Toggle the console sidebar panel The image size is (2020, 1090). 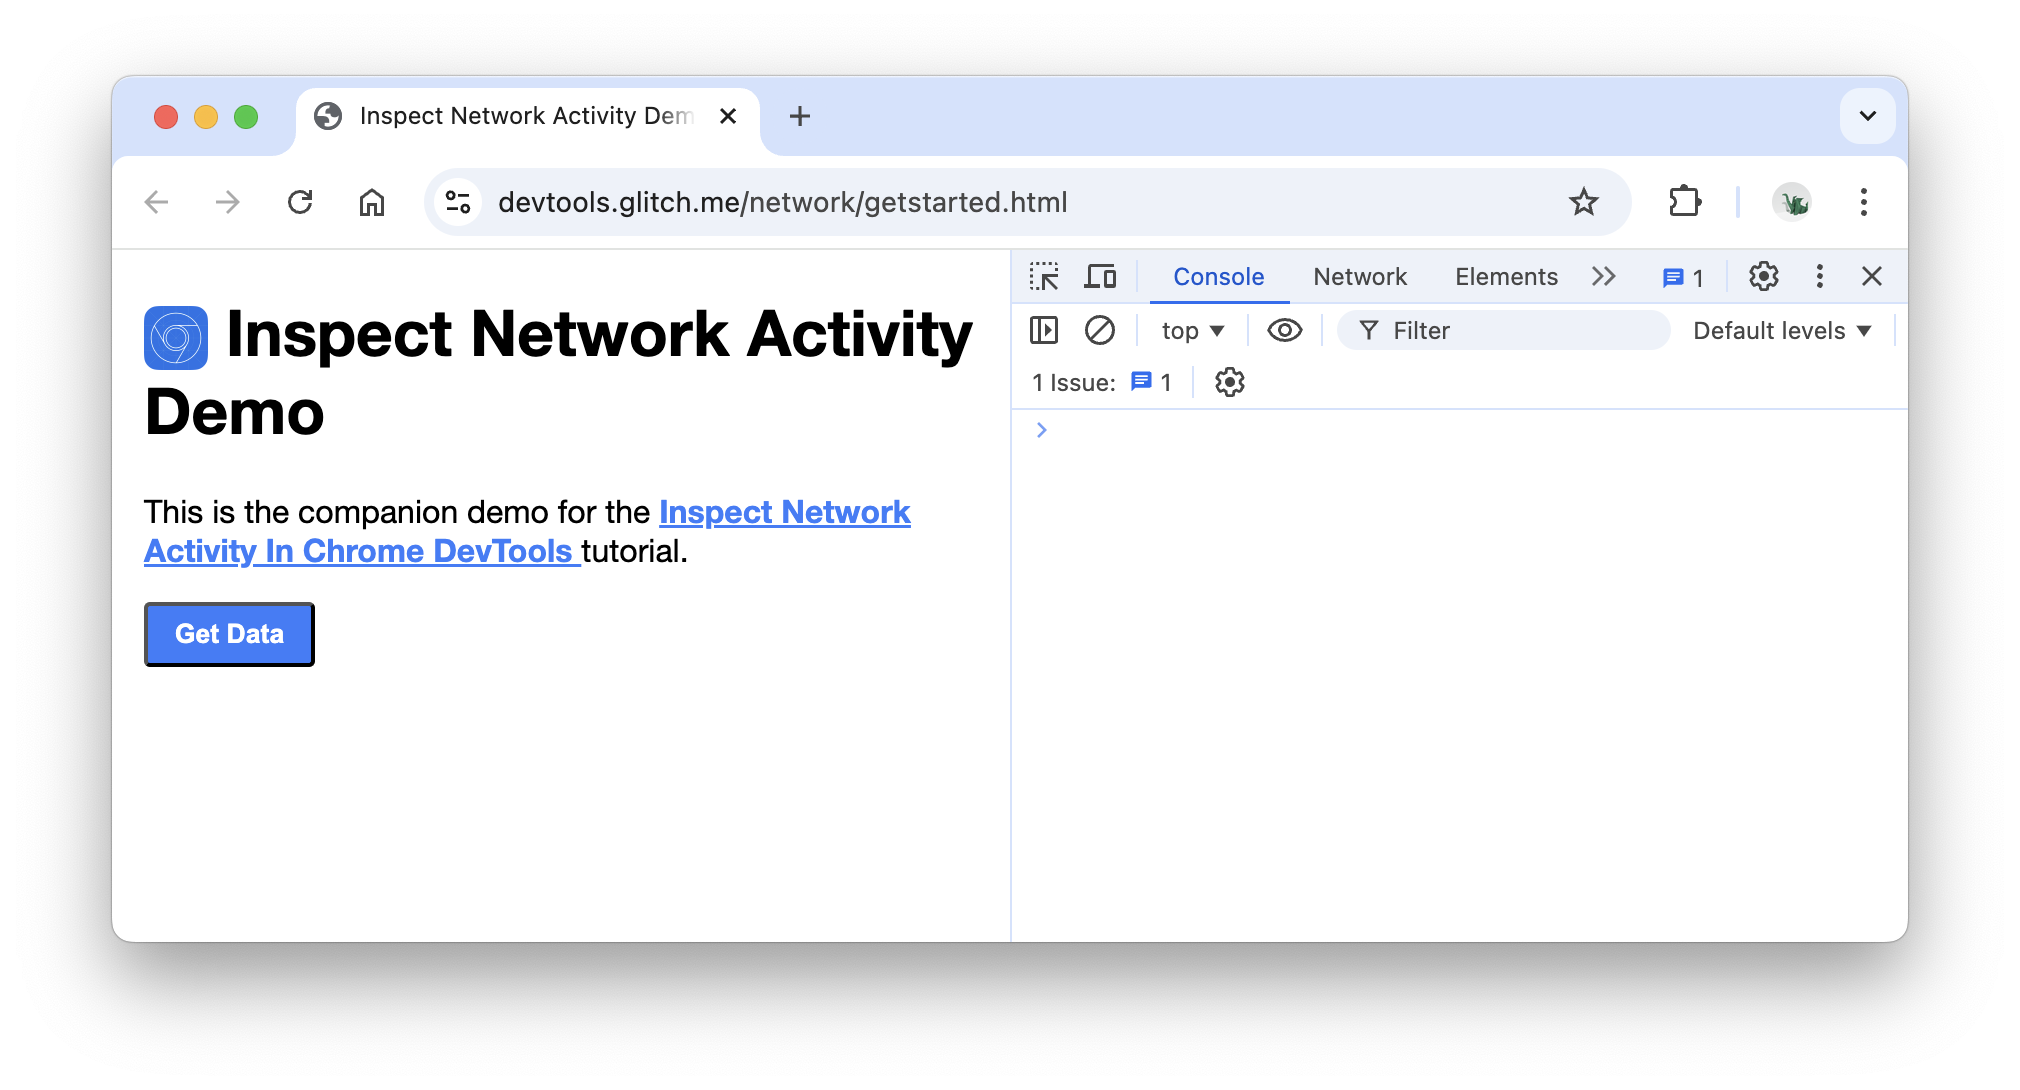click(1044, 329)
